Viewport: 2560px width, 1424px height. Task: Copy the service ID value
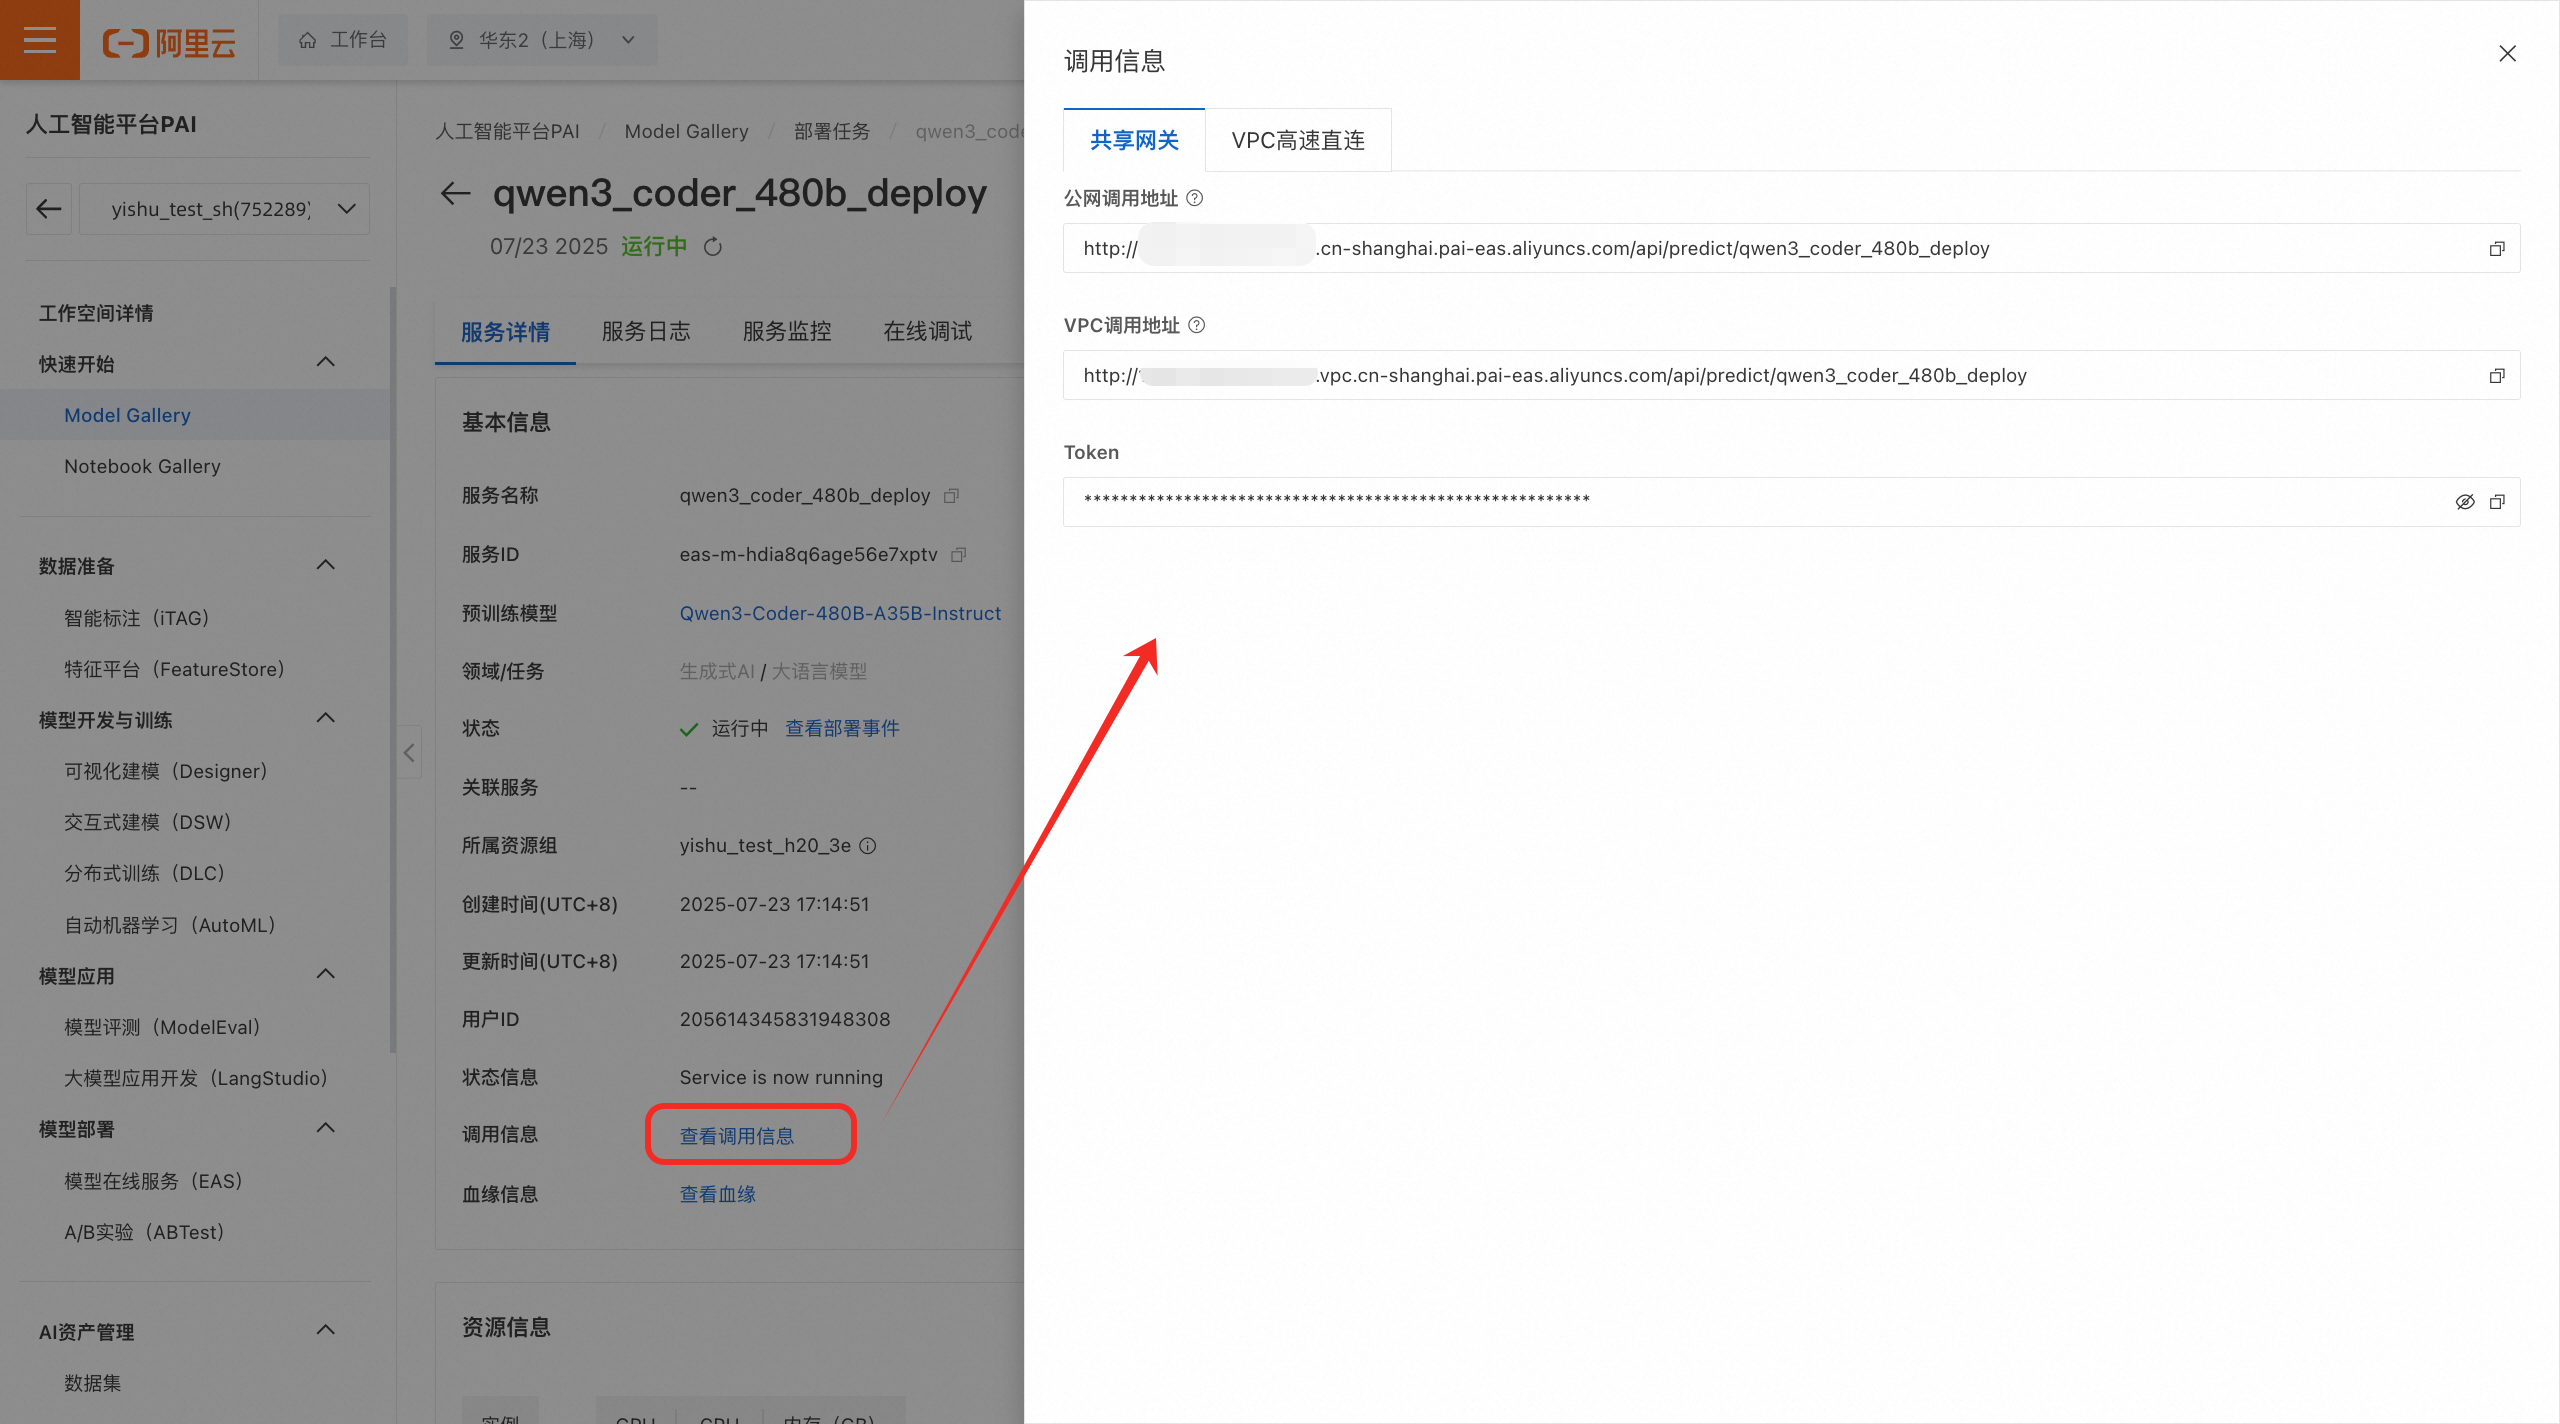point(958,554)
